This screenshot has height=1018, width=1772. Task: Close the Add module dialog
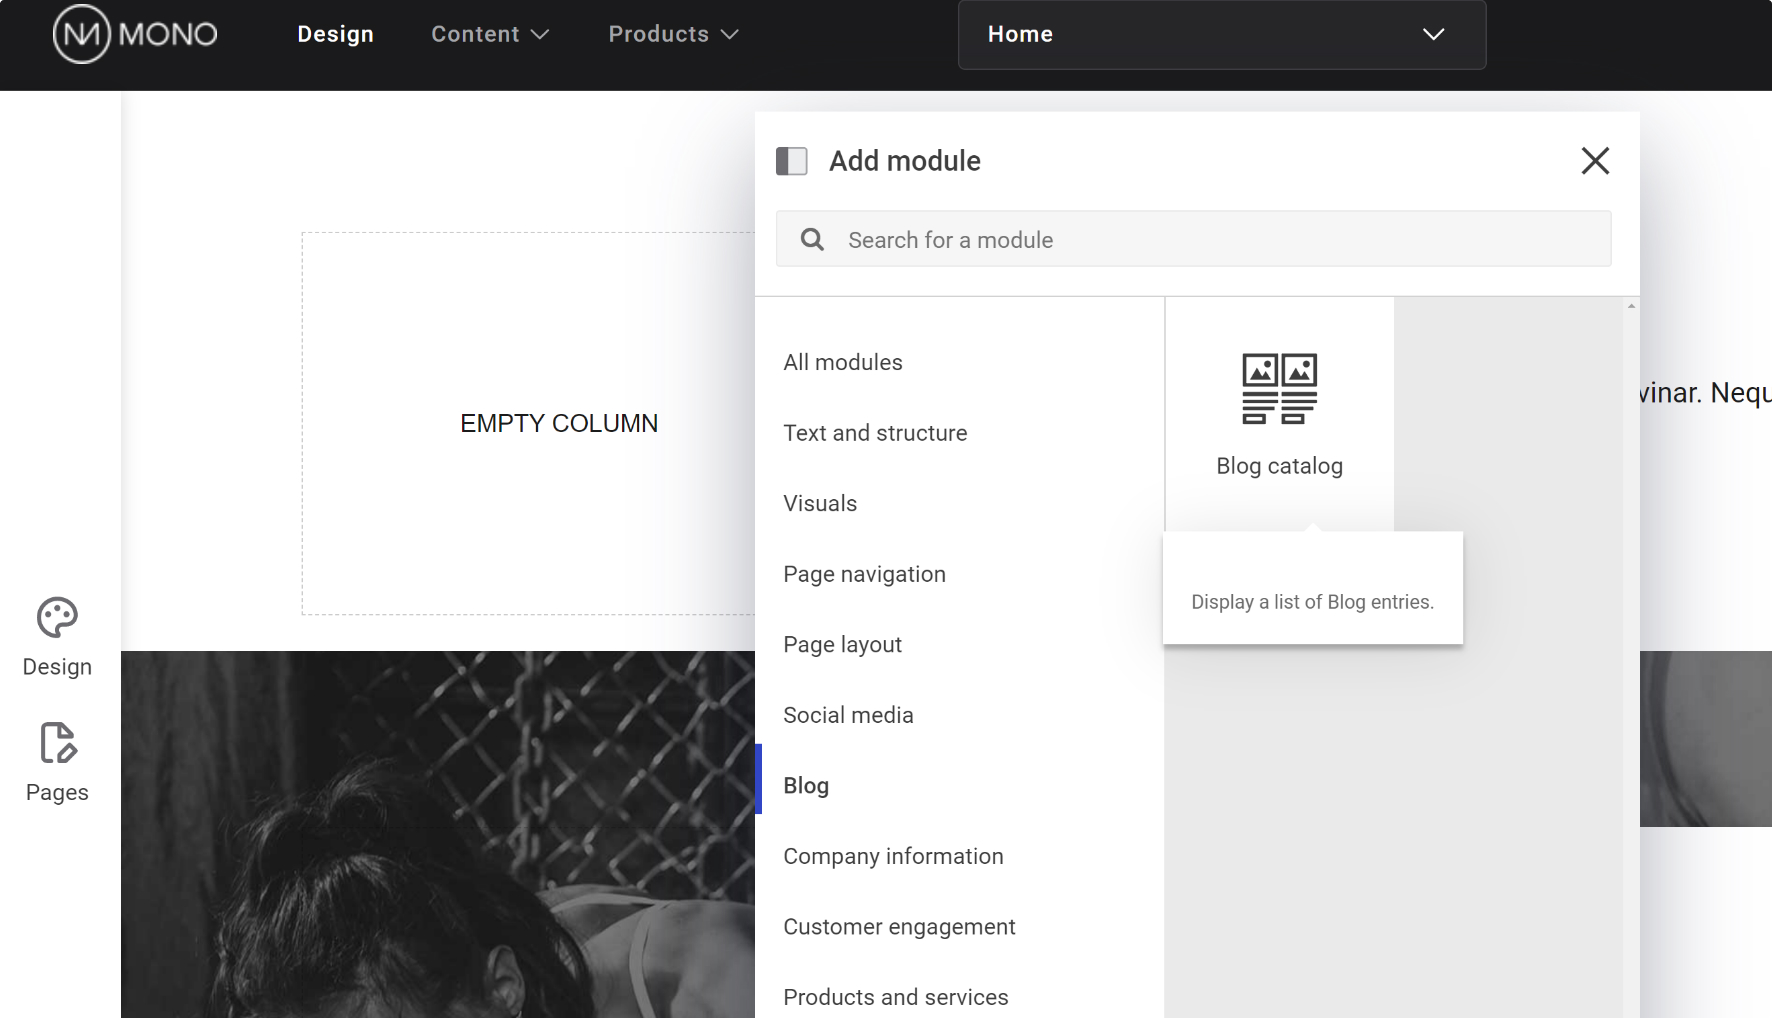(1595, 161)
